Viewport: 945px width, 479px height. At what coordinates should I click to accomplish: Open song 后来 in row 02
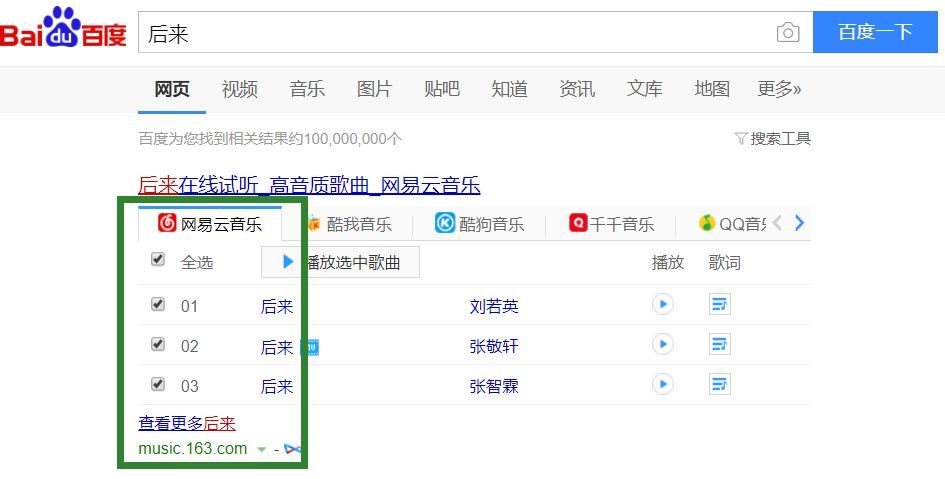[277, 346]
